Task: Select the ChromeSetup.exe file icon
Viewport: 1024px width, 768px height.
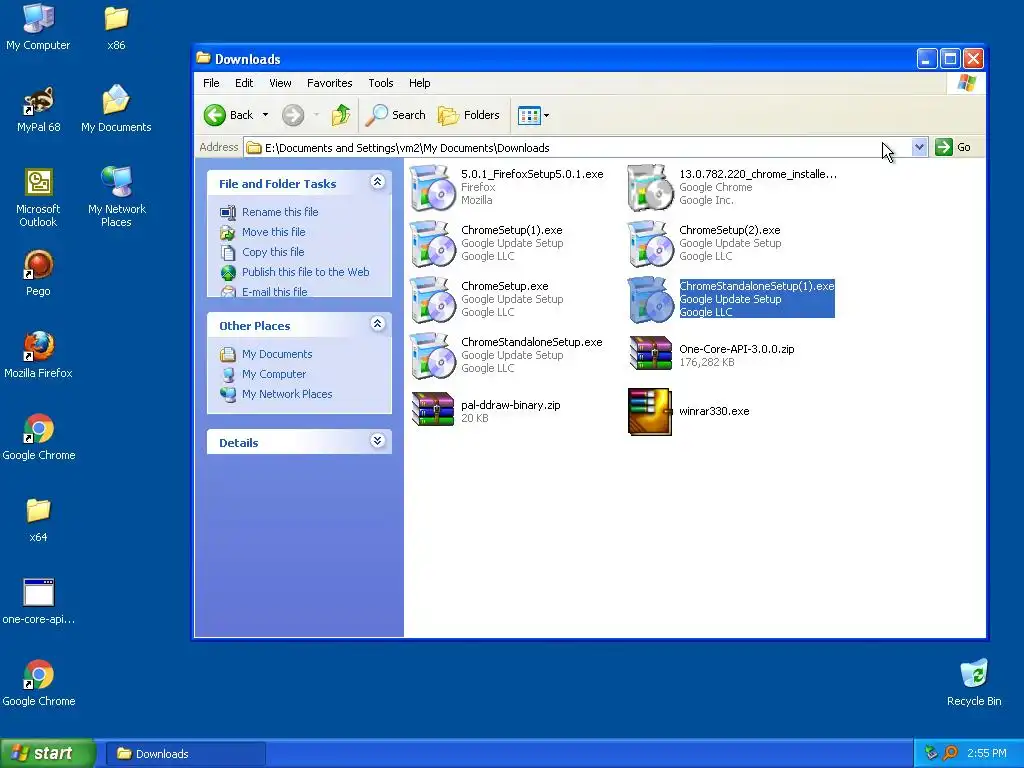Action: 432,300
